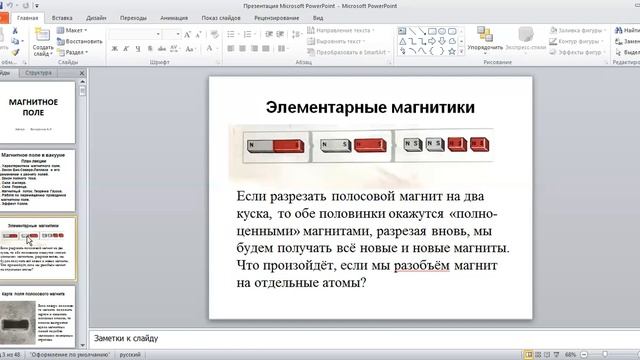
Task: Click the Создать слайд new slide icon
Action: (x=42, y=35)
